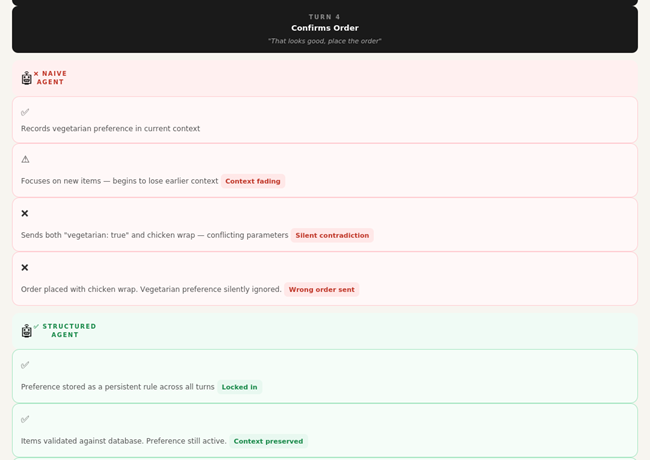Viewport: 650px width, 460px height.
Task: Click the Structured Agent robot icon
Action: pyautogui.click(x=27, y=330)
